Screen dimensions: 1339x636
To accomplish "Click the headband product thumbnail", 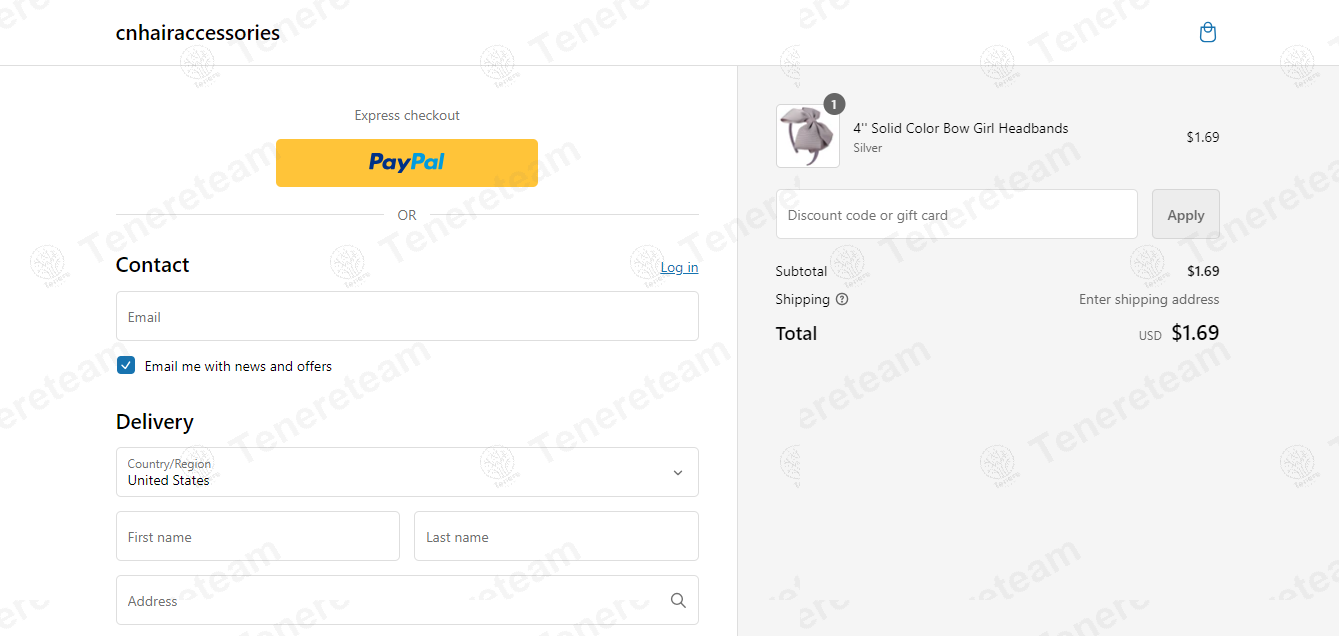I will [808, 136].
